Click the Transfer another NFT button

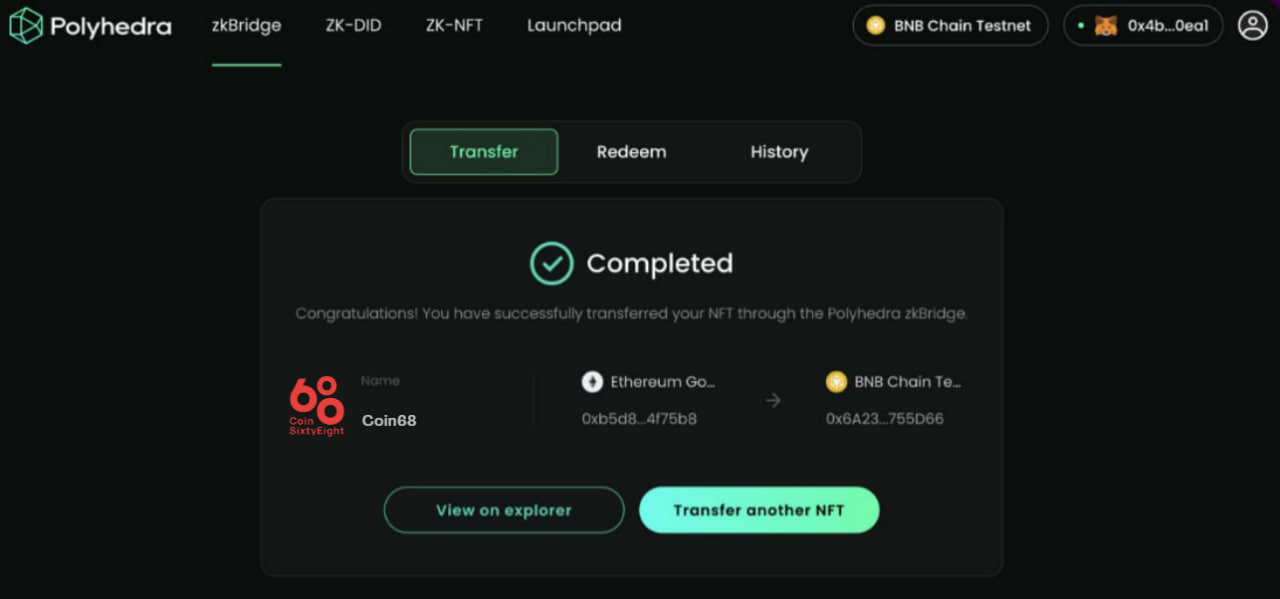coord(759,510)
